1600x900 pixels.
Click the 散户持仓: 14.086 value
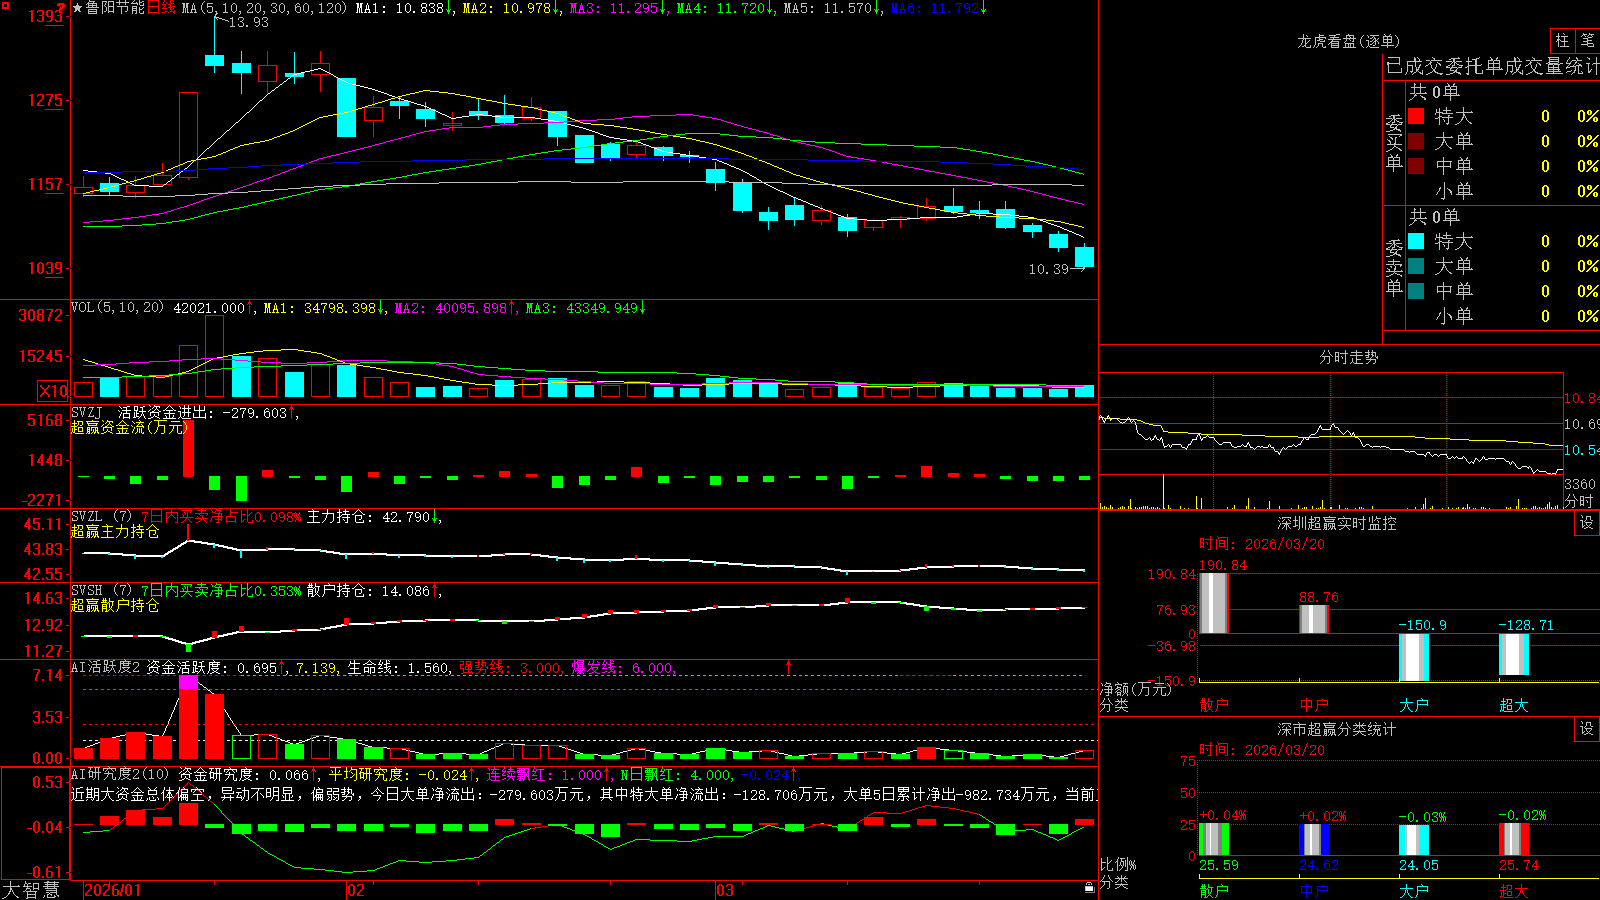click(374, 591)
